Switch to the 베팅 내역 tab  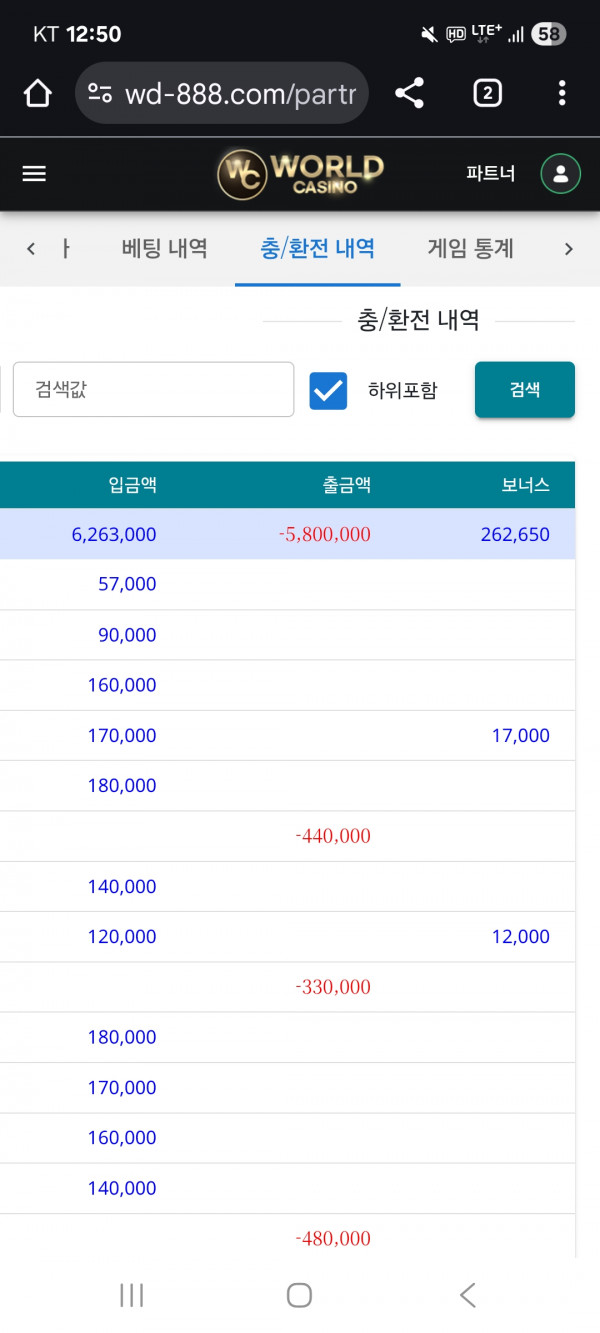point(164,249)
